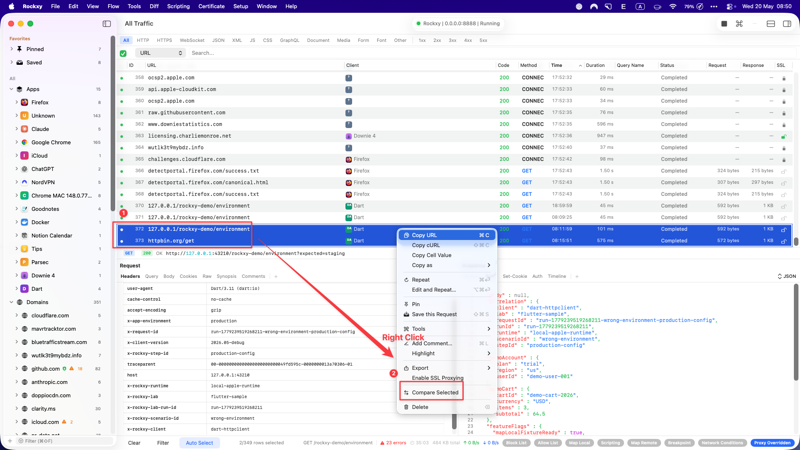This screenshot has height=450, width=800.
Task: Select the Pinned pin icon in Favorites
Action: point(19,49)
